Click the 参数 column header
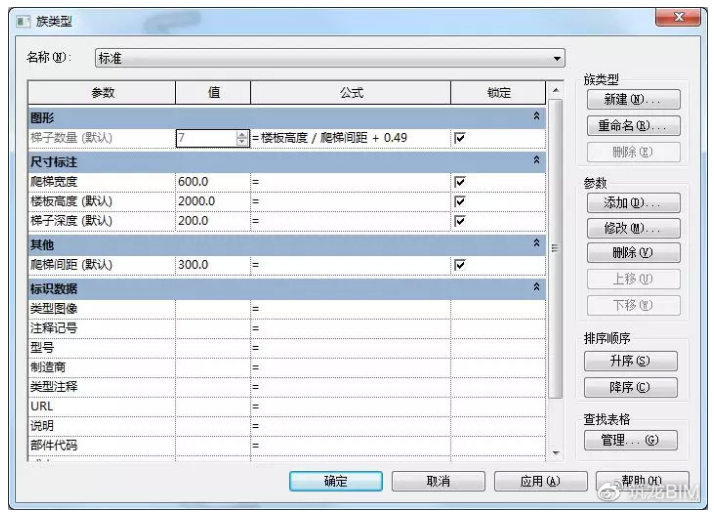This screenshot has width=714, height=512. click(x=102, y=93)
